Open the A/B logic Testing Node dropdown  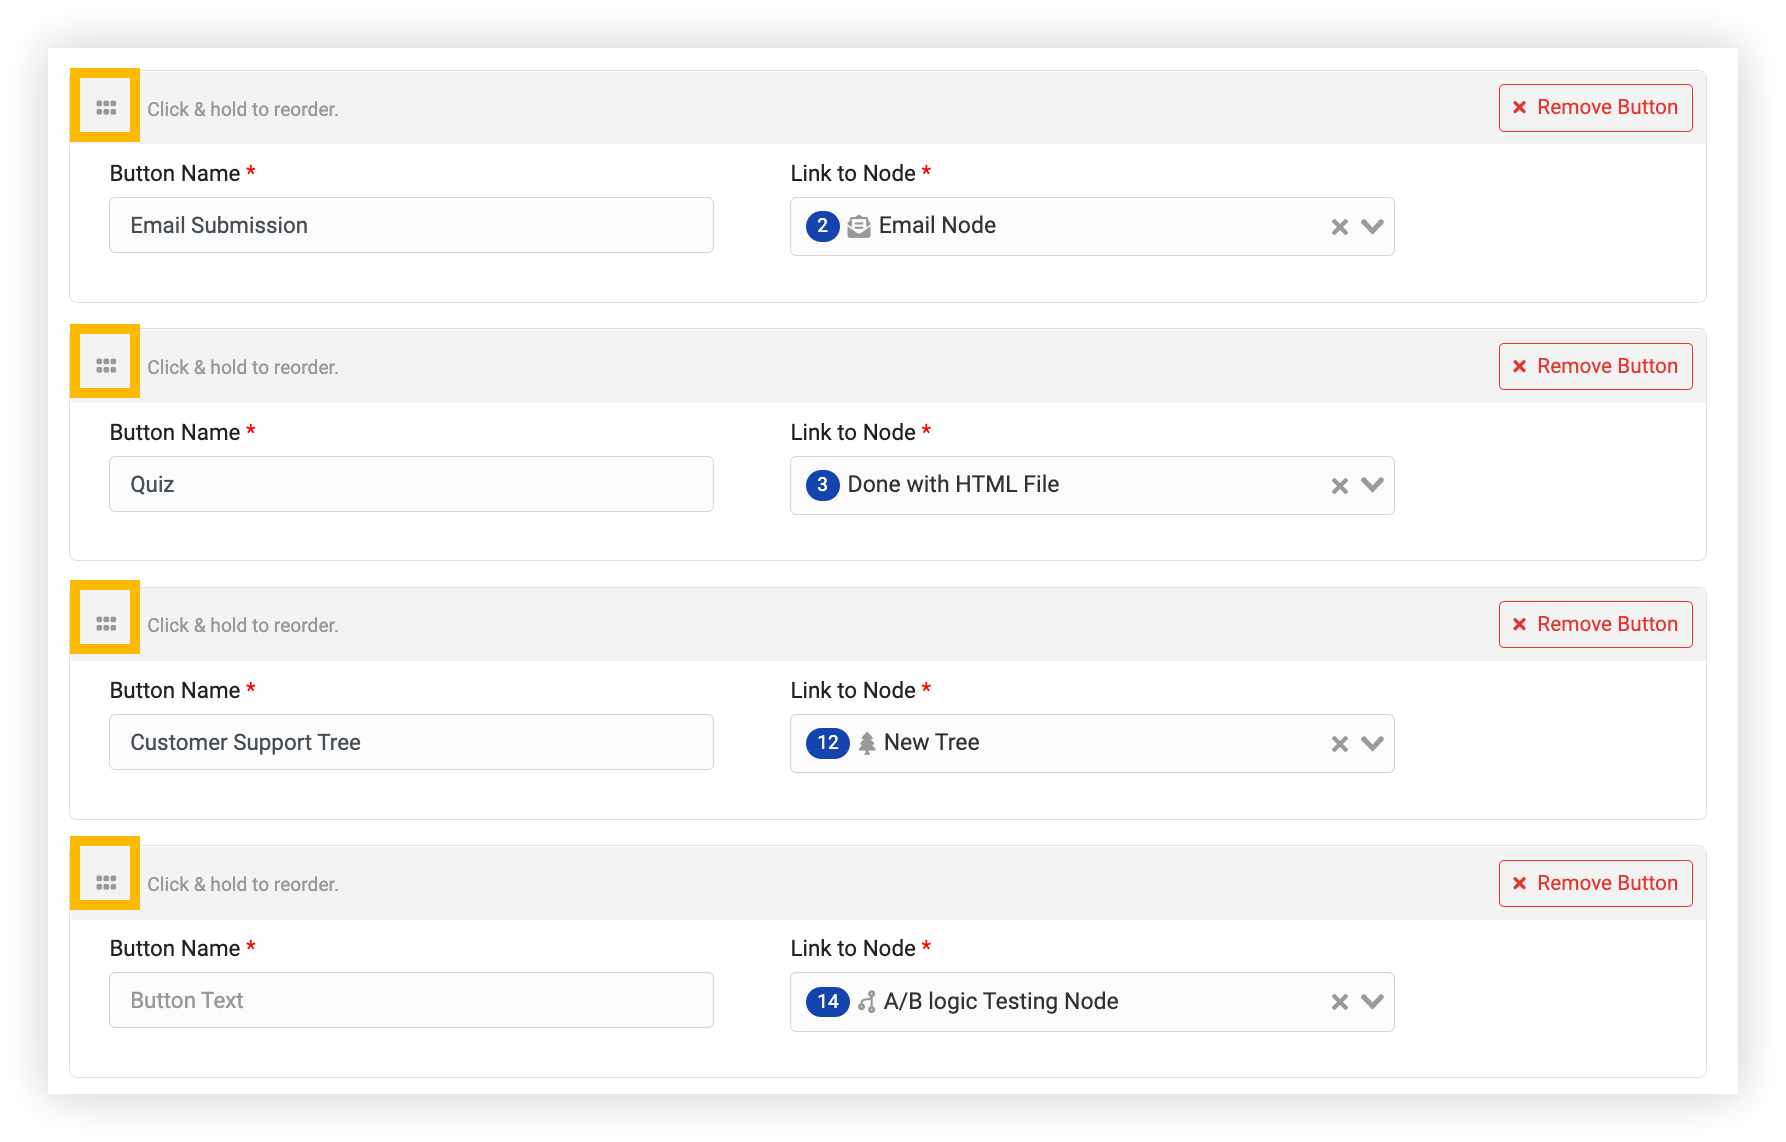click(1373, 1002)
